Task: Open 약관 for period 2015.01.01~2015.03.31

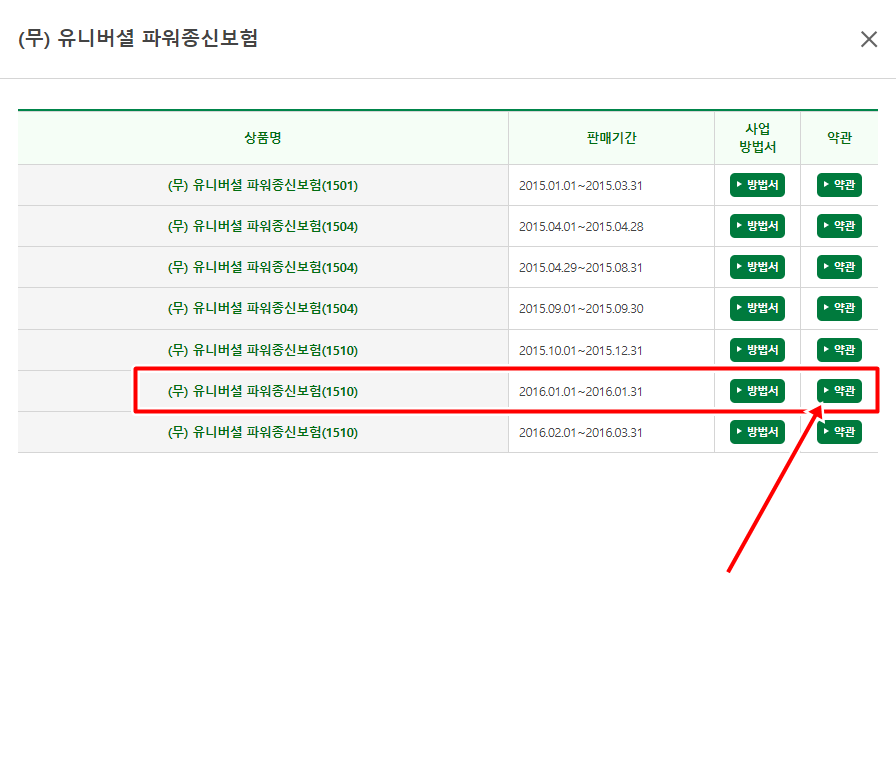Action: [839, 185]
